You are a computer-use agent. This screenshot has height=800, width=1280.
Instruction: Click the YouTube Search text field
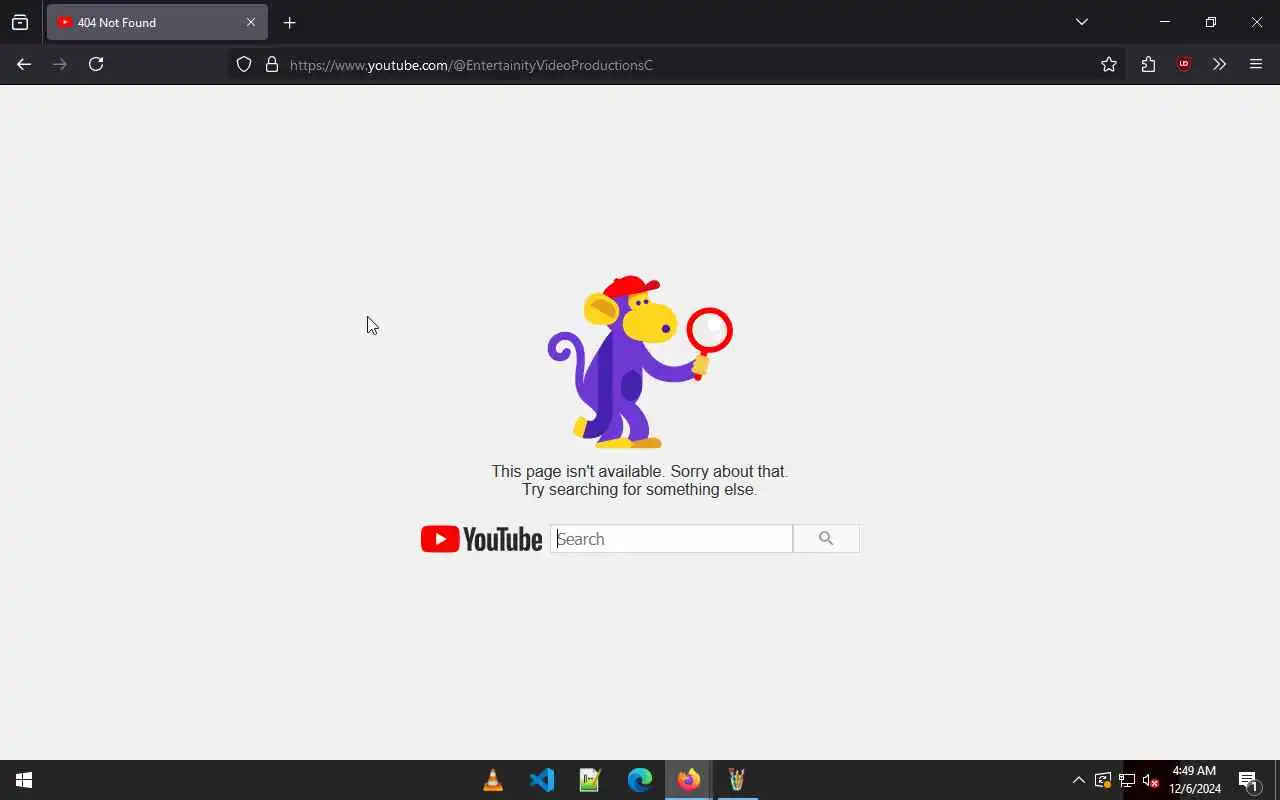(x=671, y=539)
